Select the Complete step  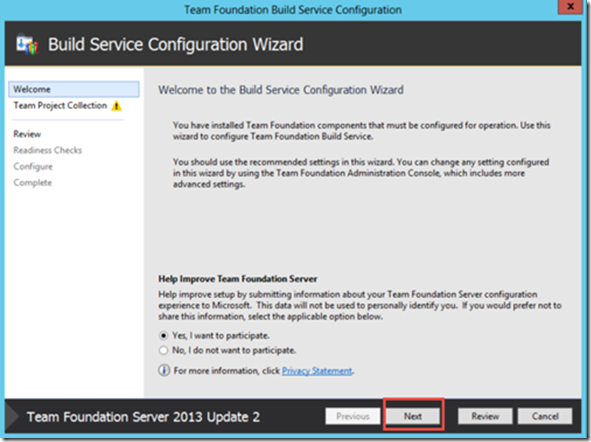pos(32,183)
